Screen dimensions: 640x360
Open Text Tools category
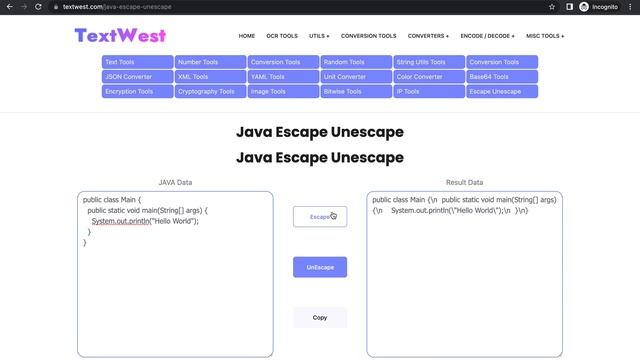point(138,62)
